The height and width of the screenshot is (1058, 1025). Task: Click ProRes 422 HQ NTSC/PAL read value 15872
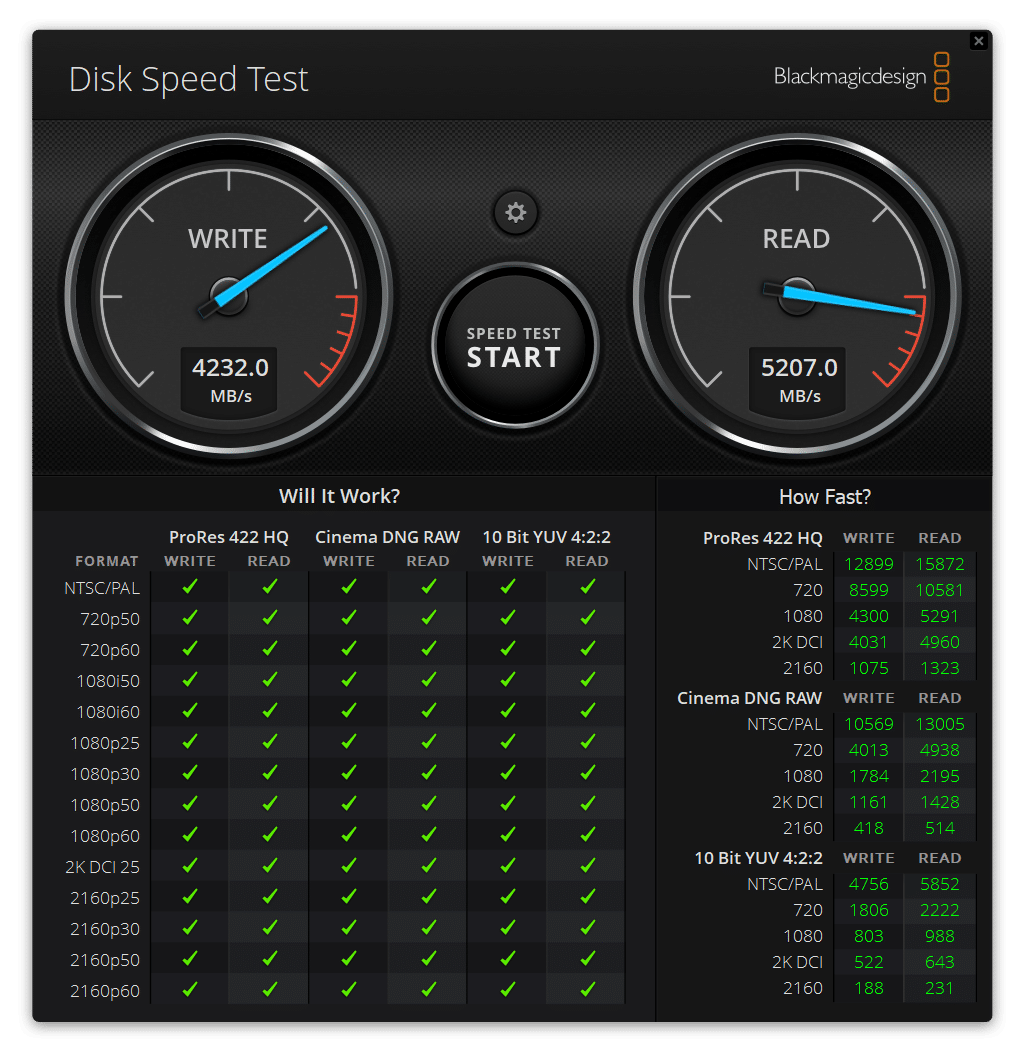939,564
